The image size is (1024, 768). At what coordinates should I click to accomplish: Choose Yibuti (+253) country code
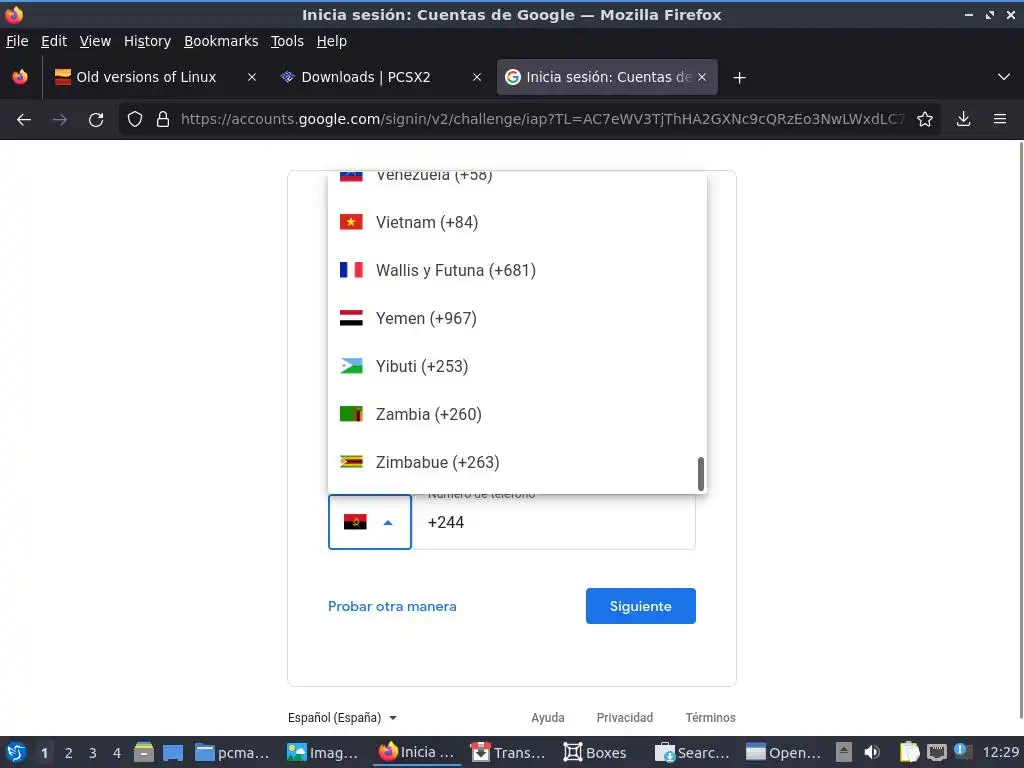pos(517,366)
